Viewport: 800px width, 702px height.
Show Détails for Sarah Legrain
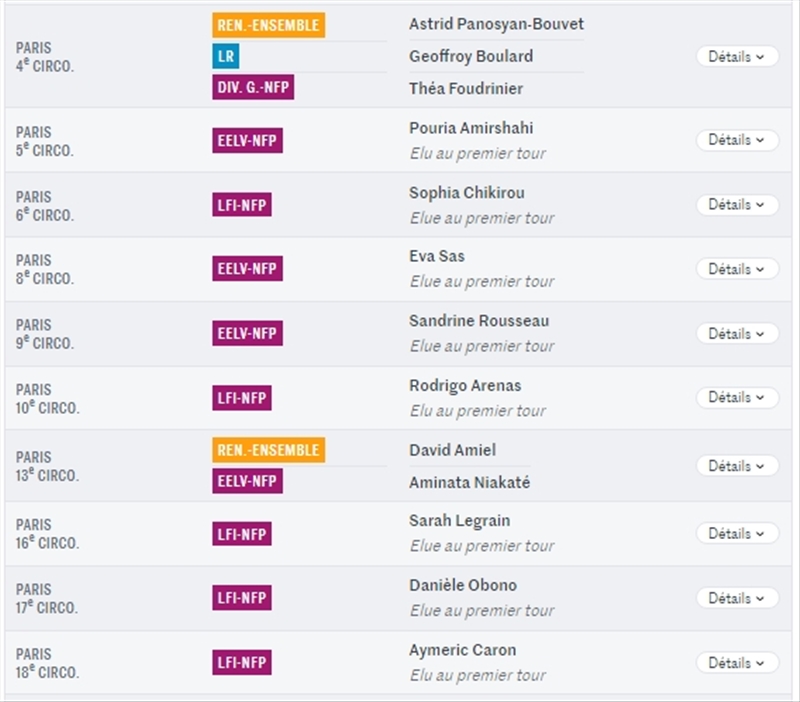point(737,534)
